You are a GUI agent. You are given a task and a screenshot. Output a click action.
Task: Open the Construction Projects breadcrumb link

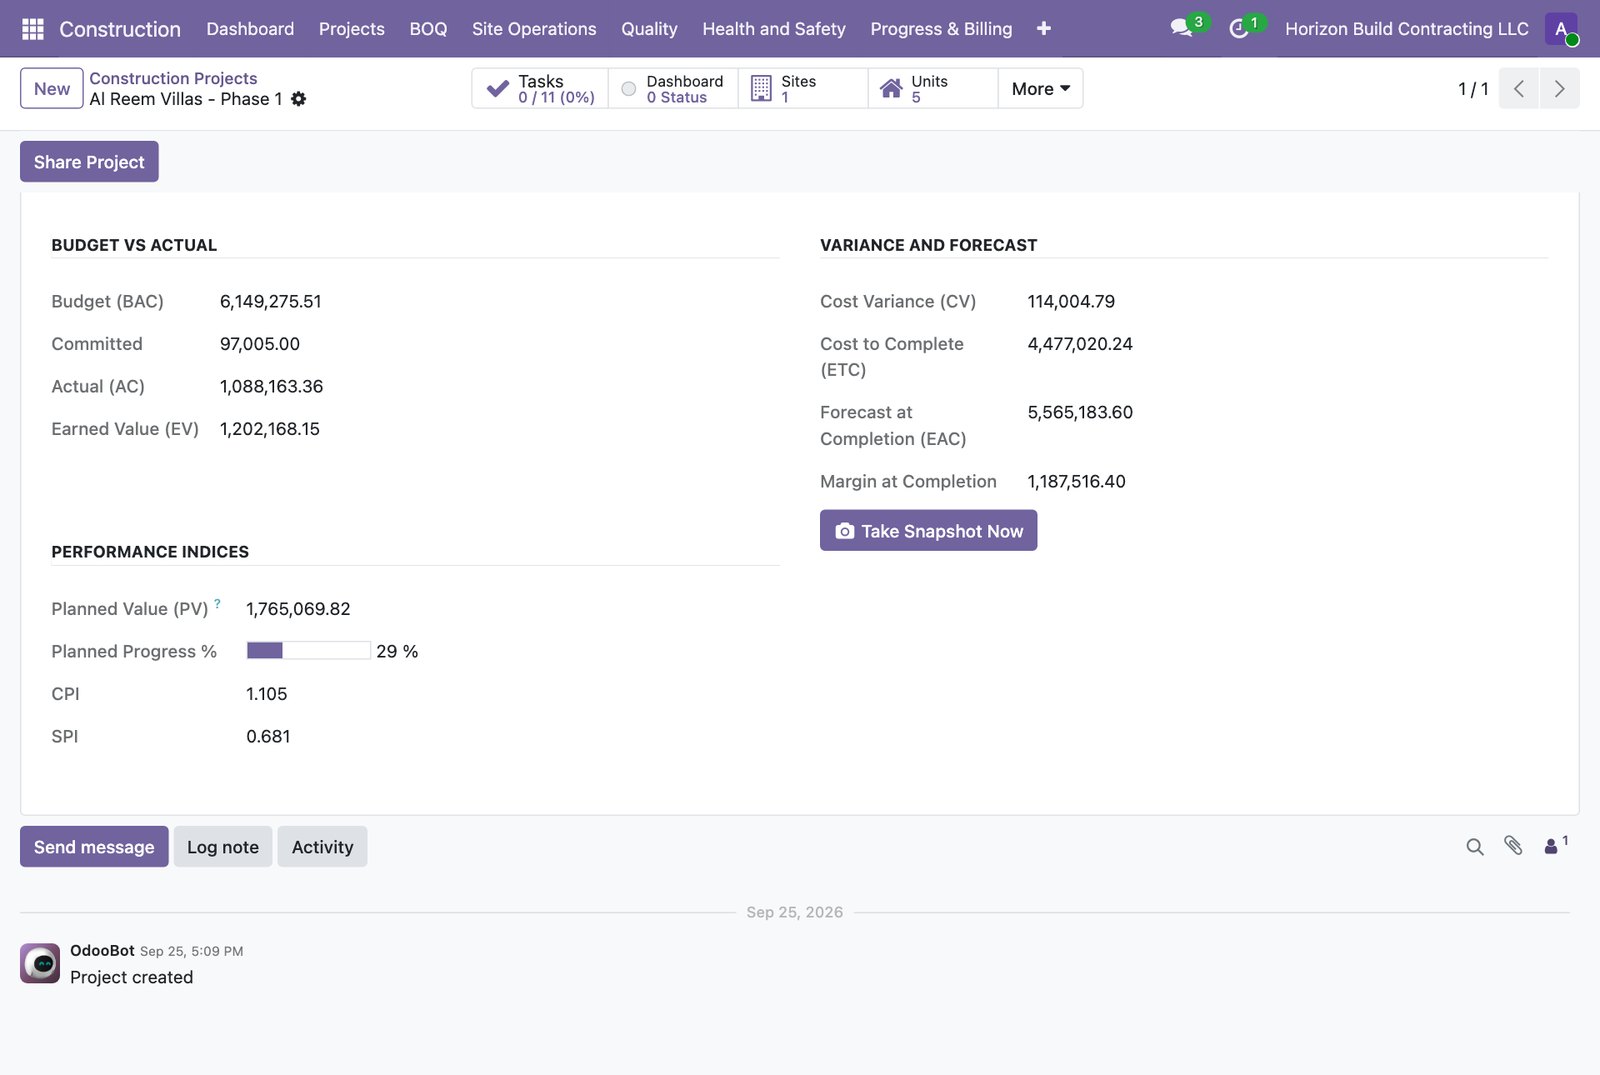coord(173,78)
